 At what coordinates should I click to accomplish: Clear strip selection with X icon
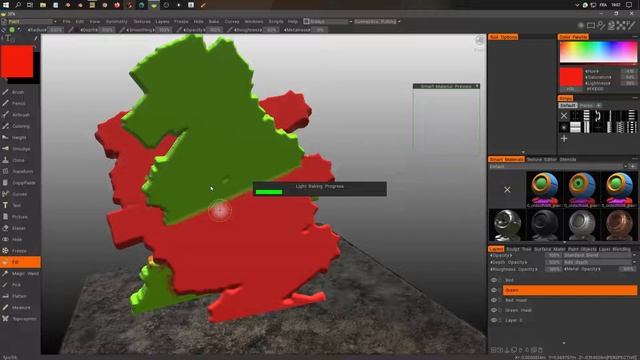pyautogui.click(x=564, y=116)
